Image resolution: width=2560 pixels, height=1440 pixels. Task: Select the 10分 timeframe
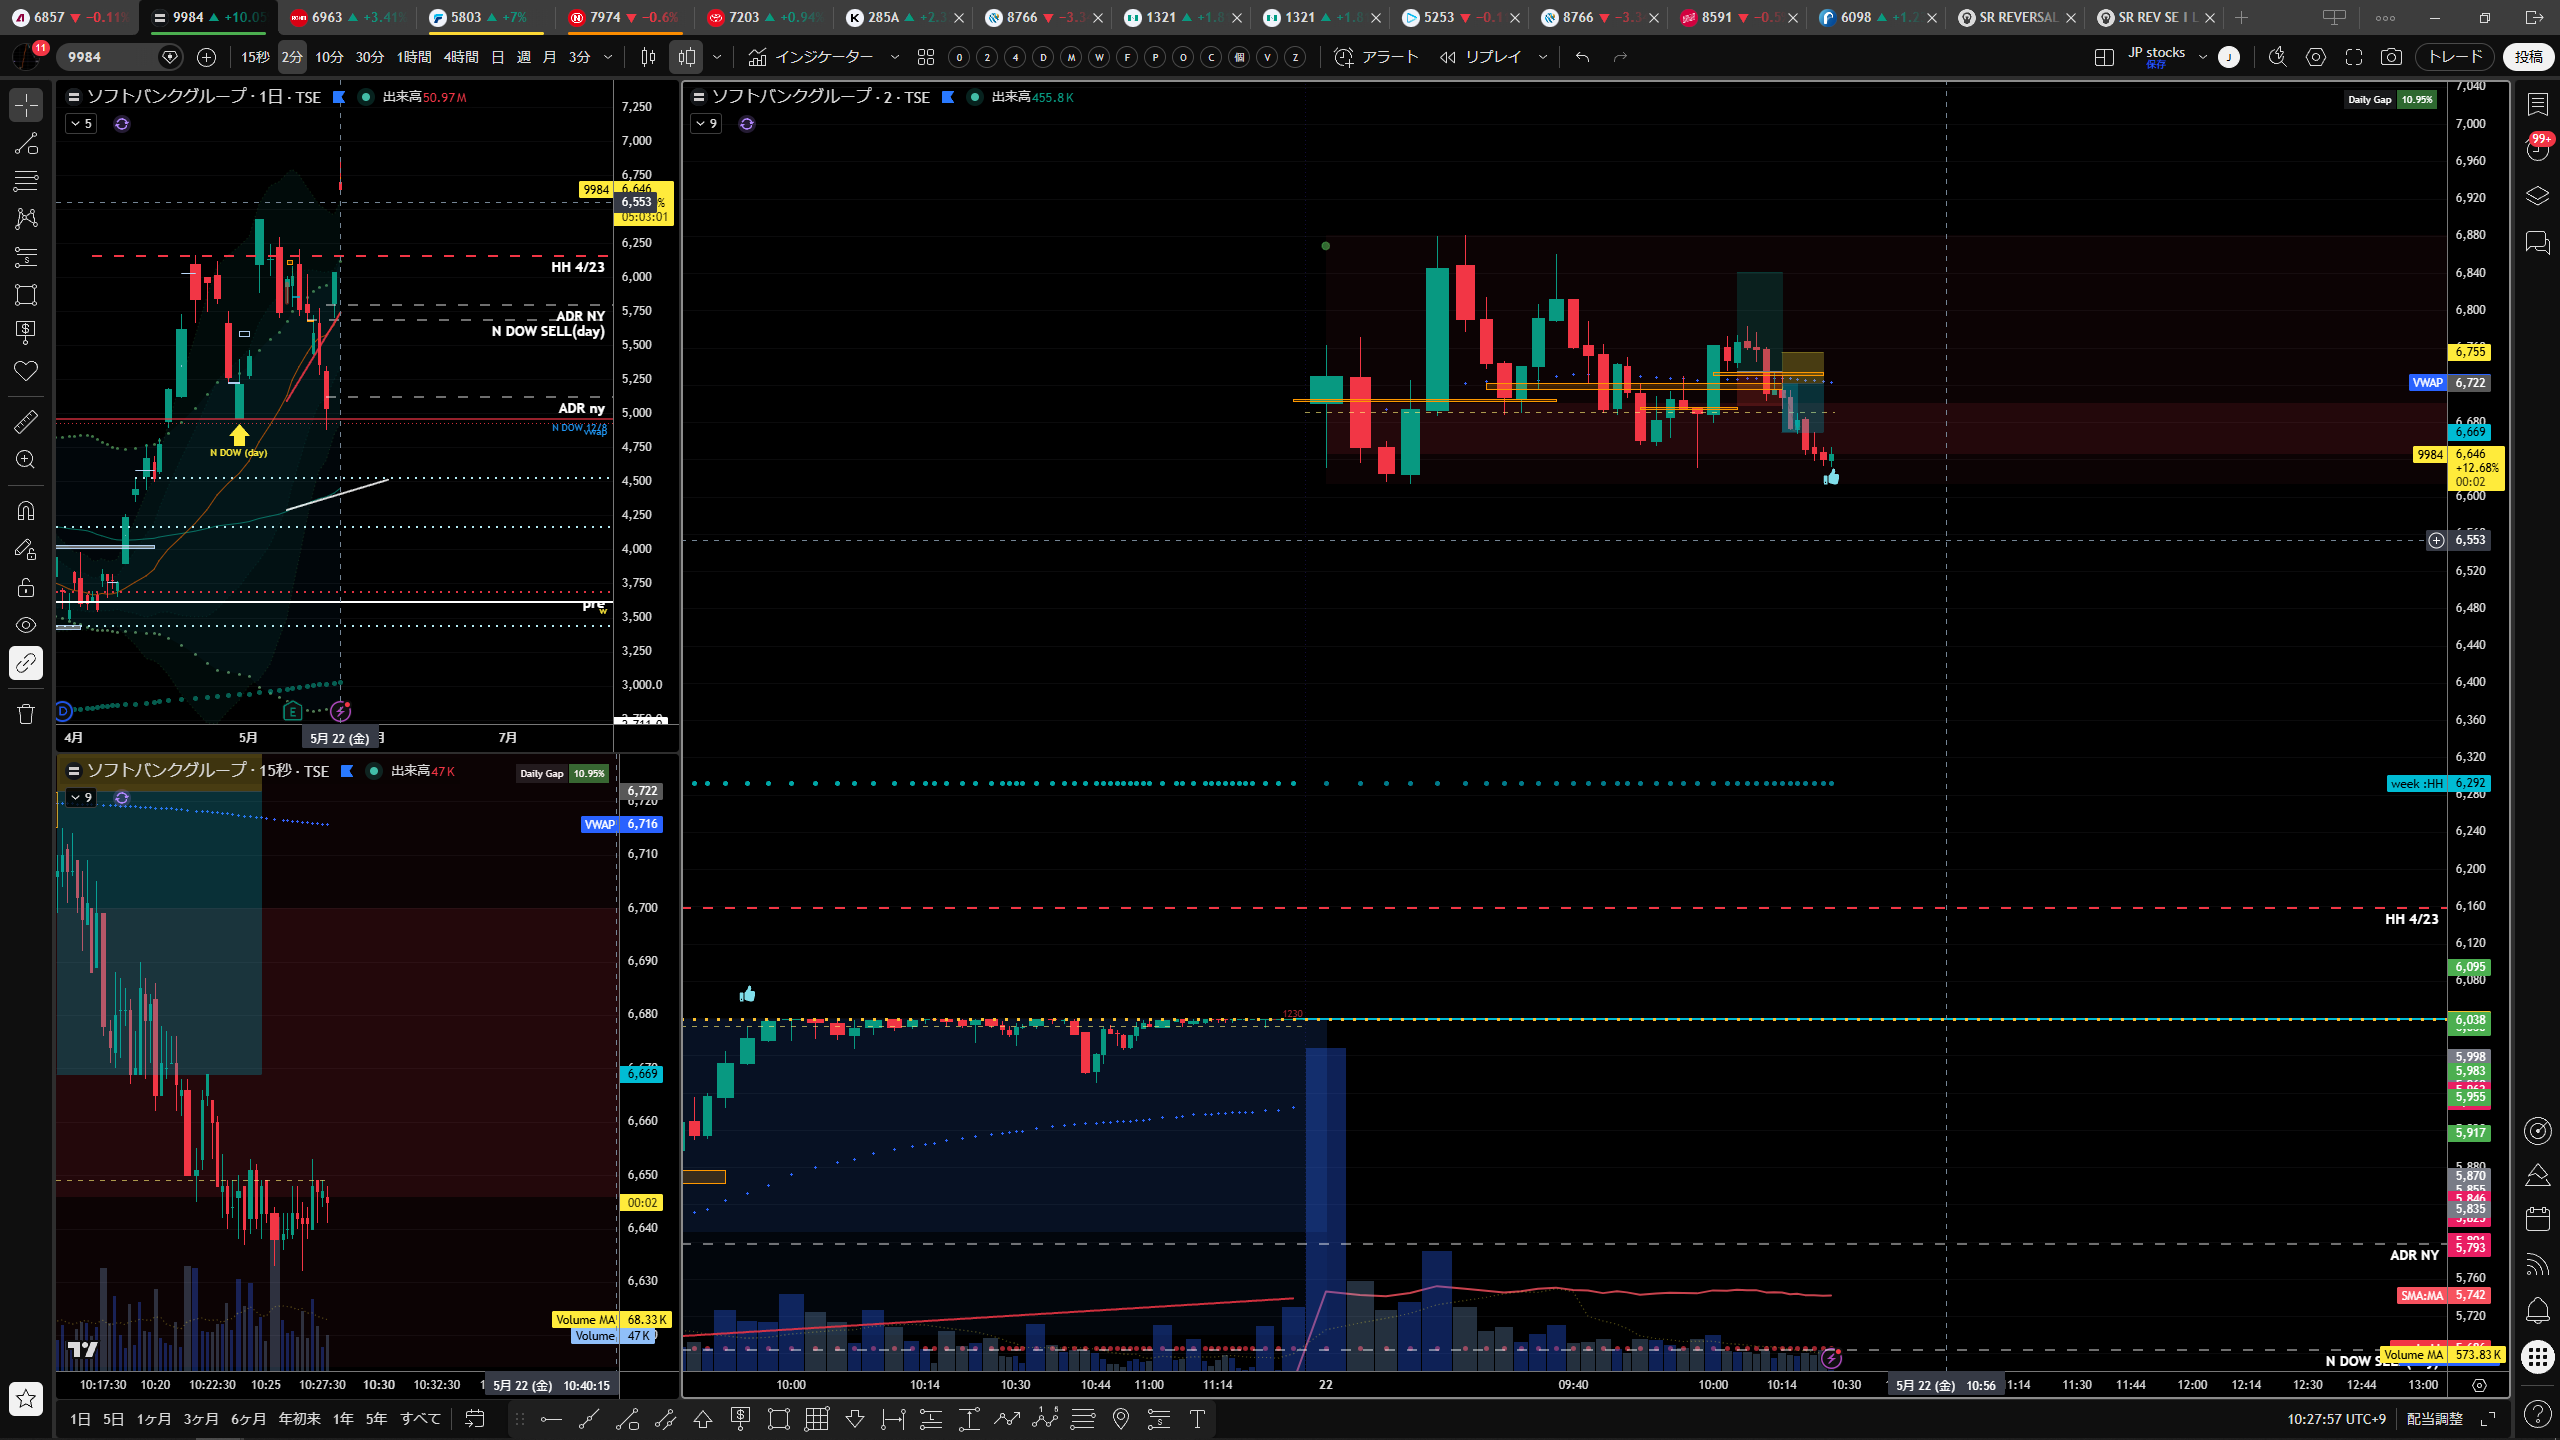pyautogui.click(x=329, y=57)
